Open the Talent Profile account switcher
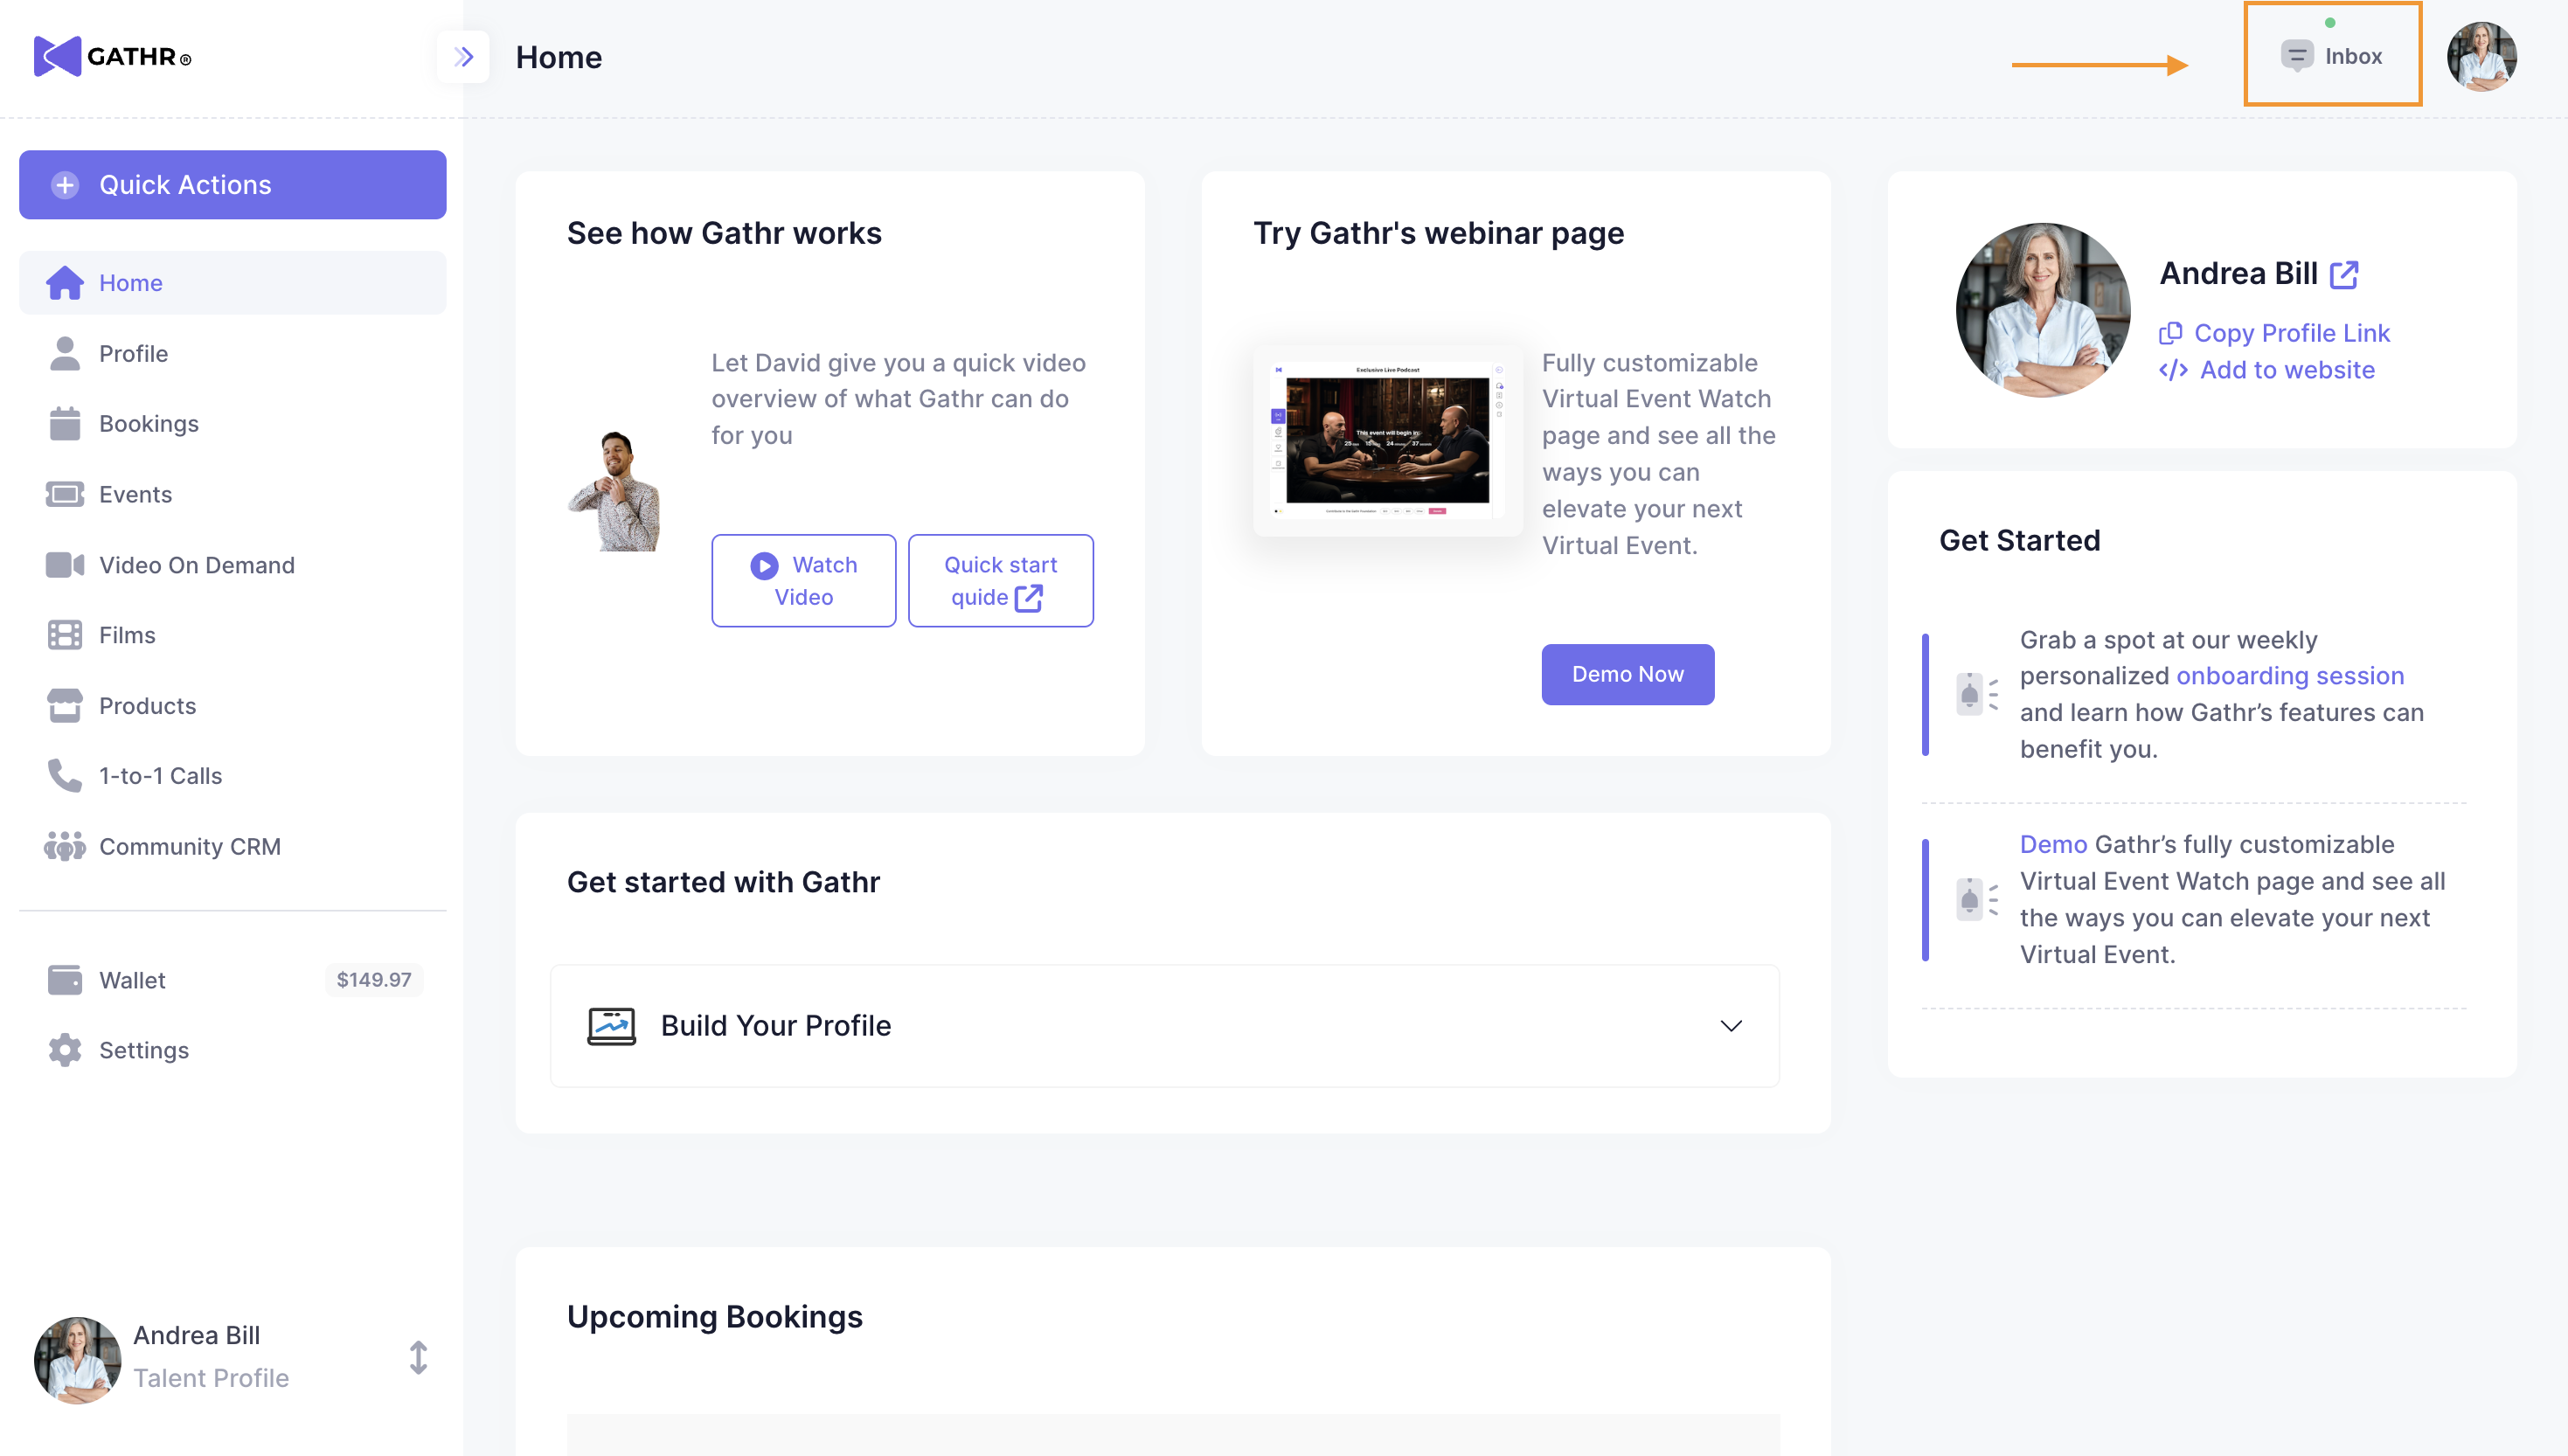 pos(418,1357)
